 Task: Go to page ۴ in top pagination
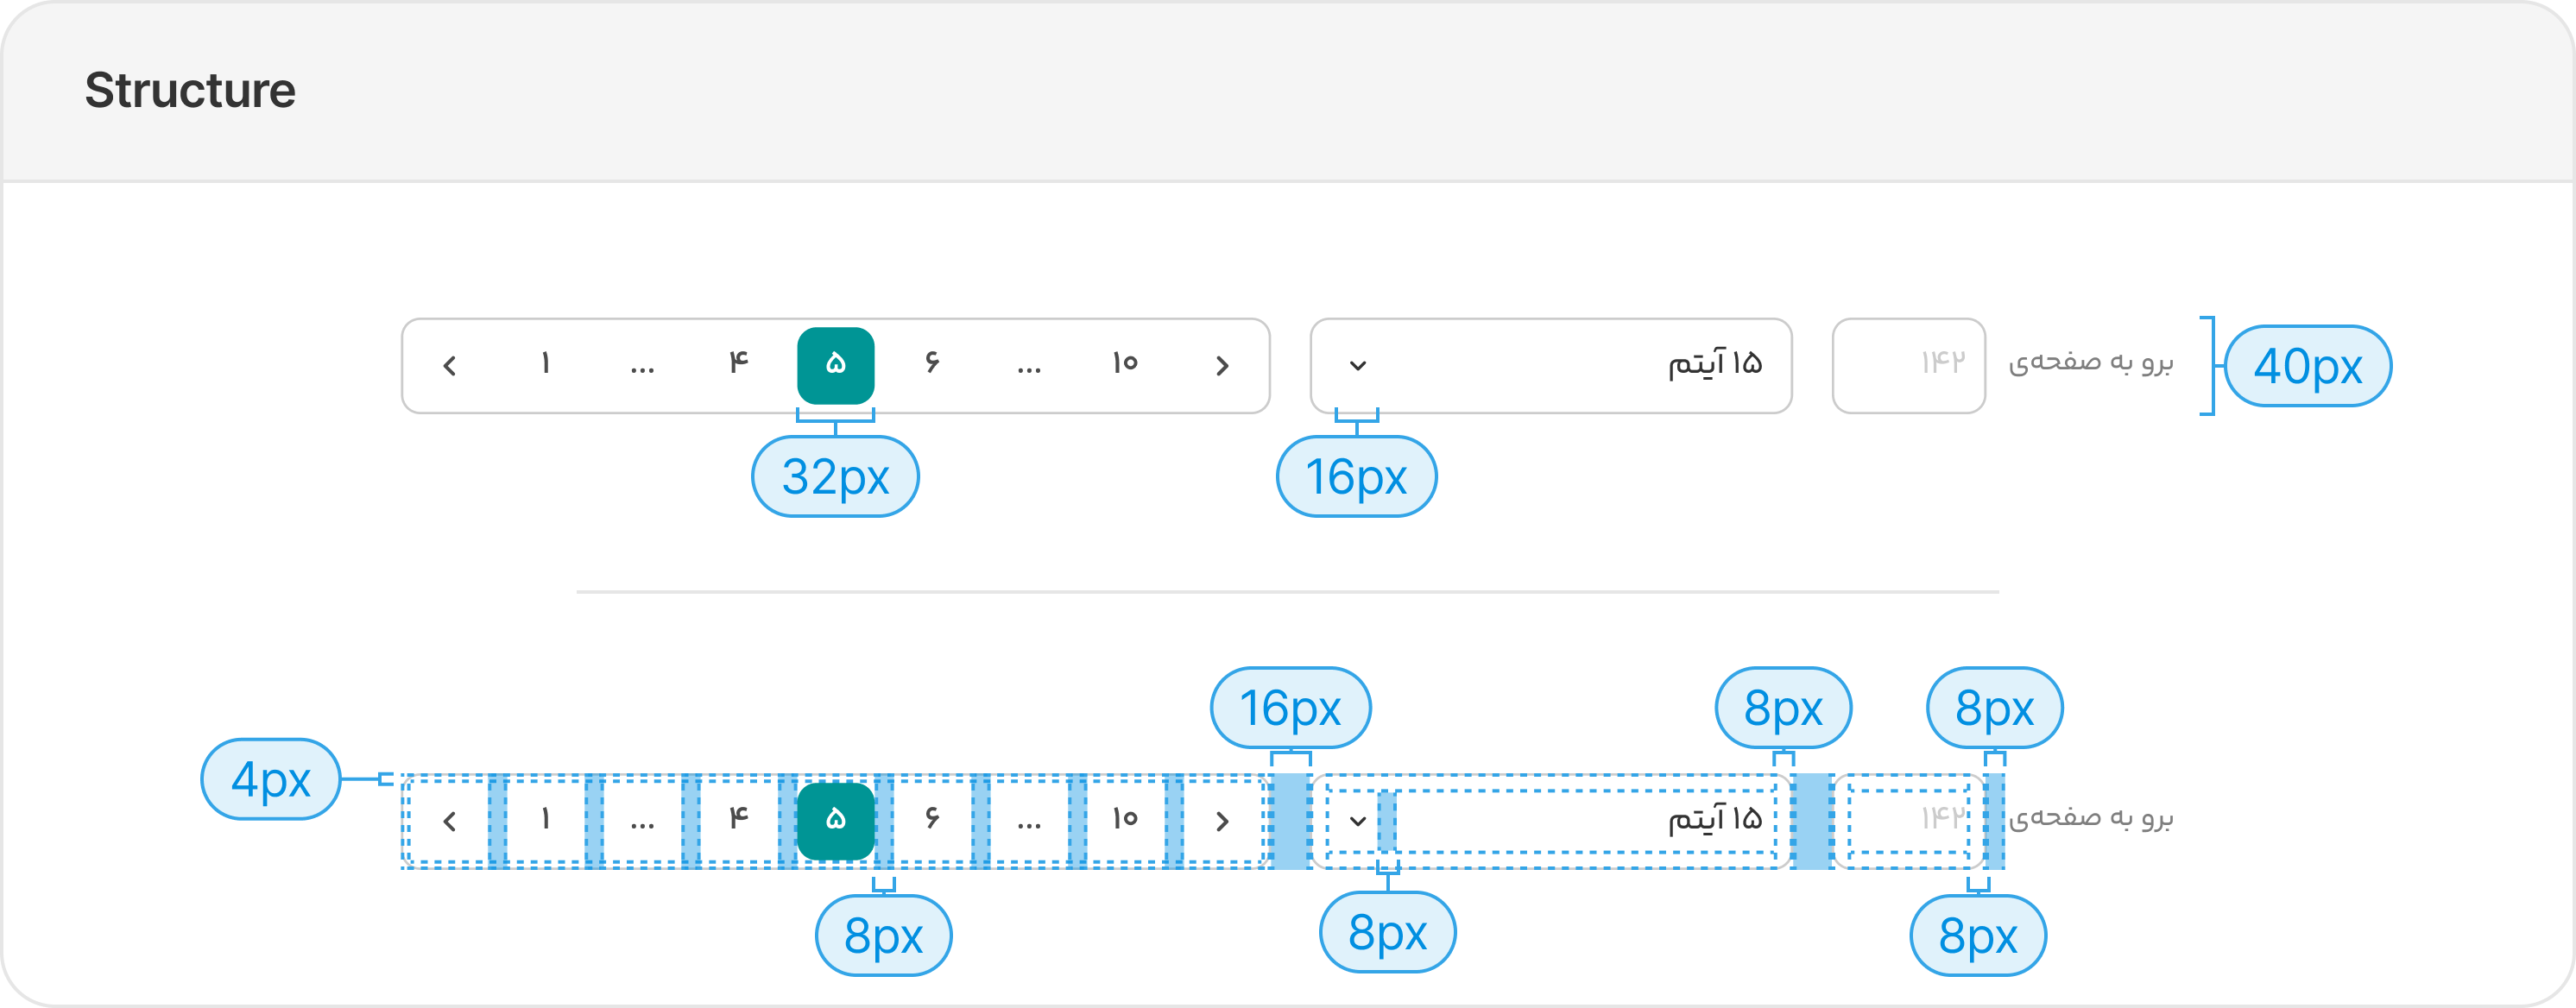(x=739, y=366)
